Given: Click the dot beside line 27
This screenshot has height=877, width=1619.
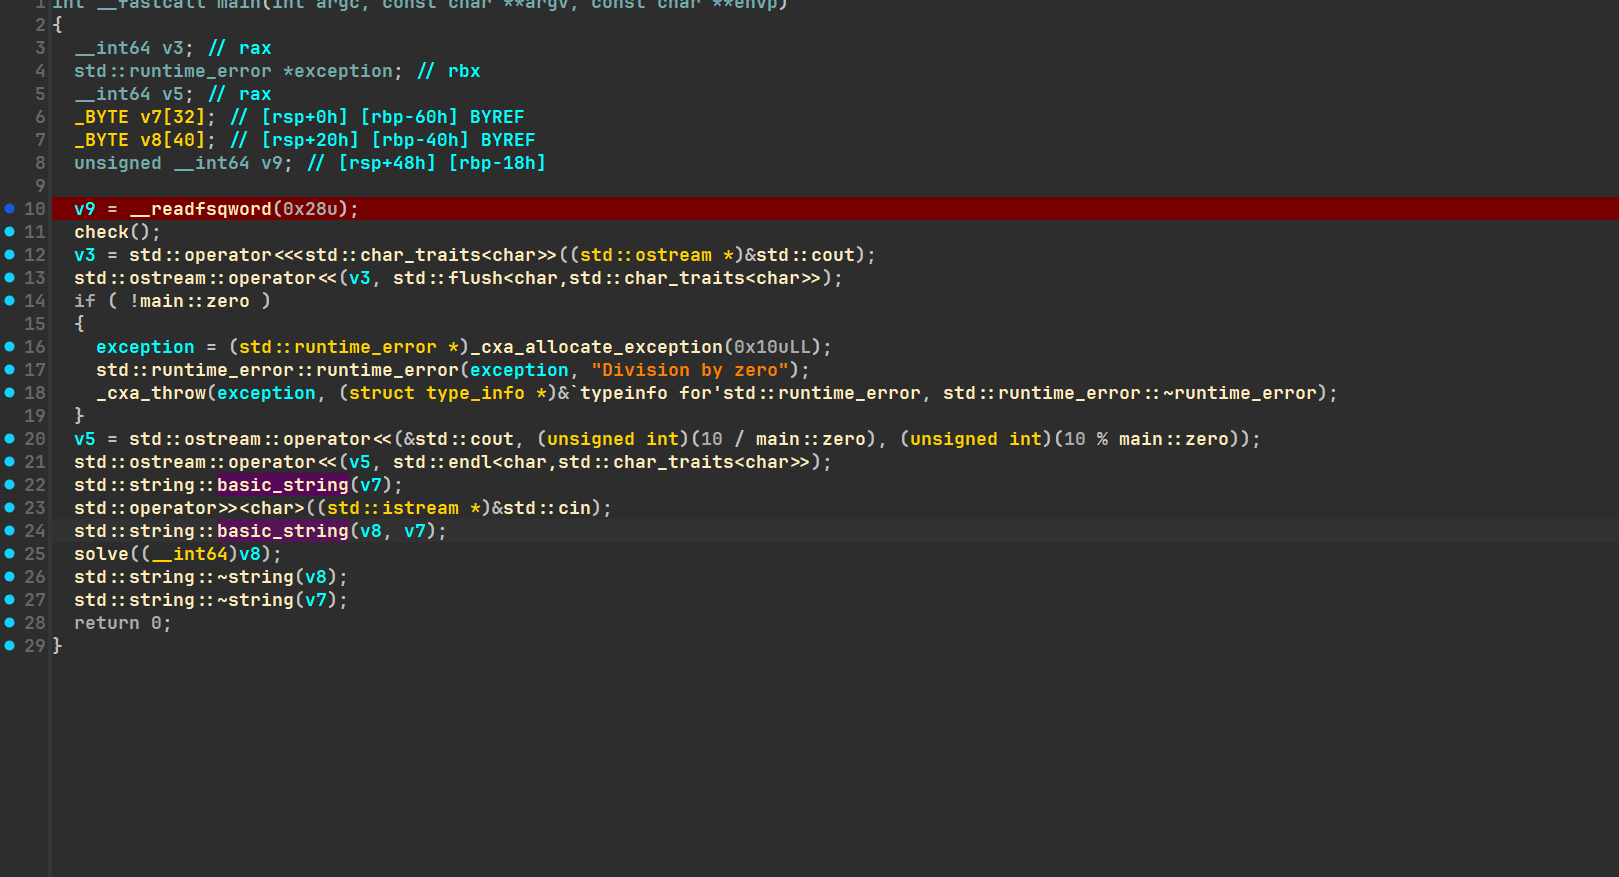Looking at the screenshot, I should (x=9, y=600).
